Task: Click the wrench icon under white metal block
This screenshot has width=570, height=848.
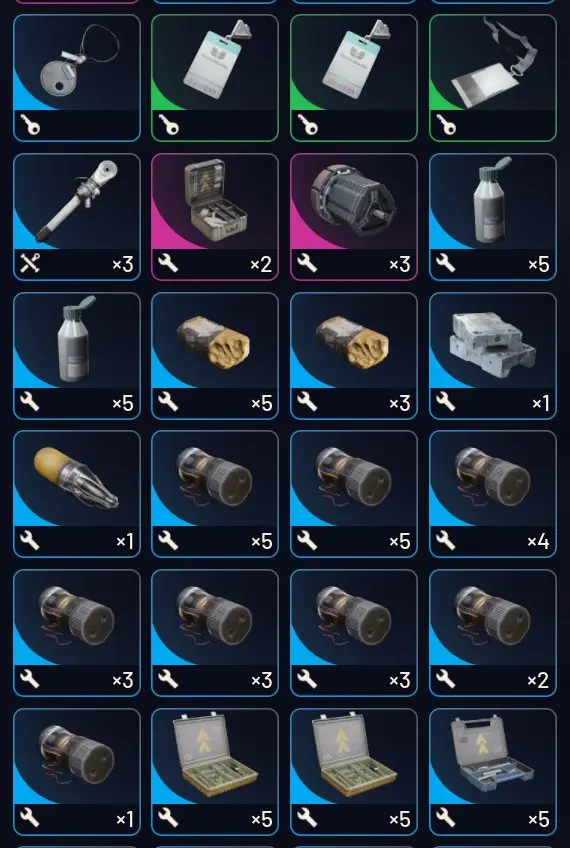Action: (x=446, y=402)
